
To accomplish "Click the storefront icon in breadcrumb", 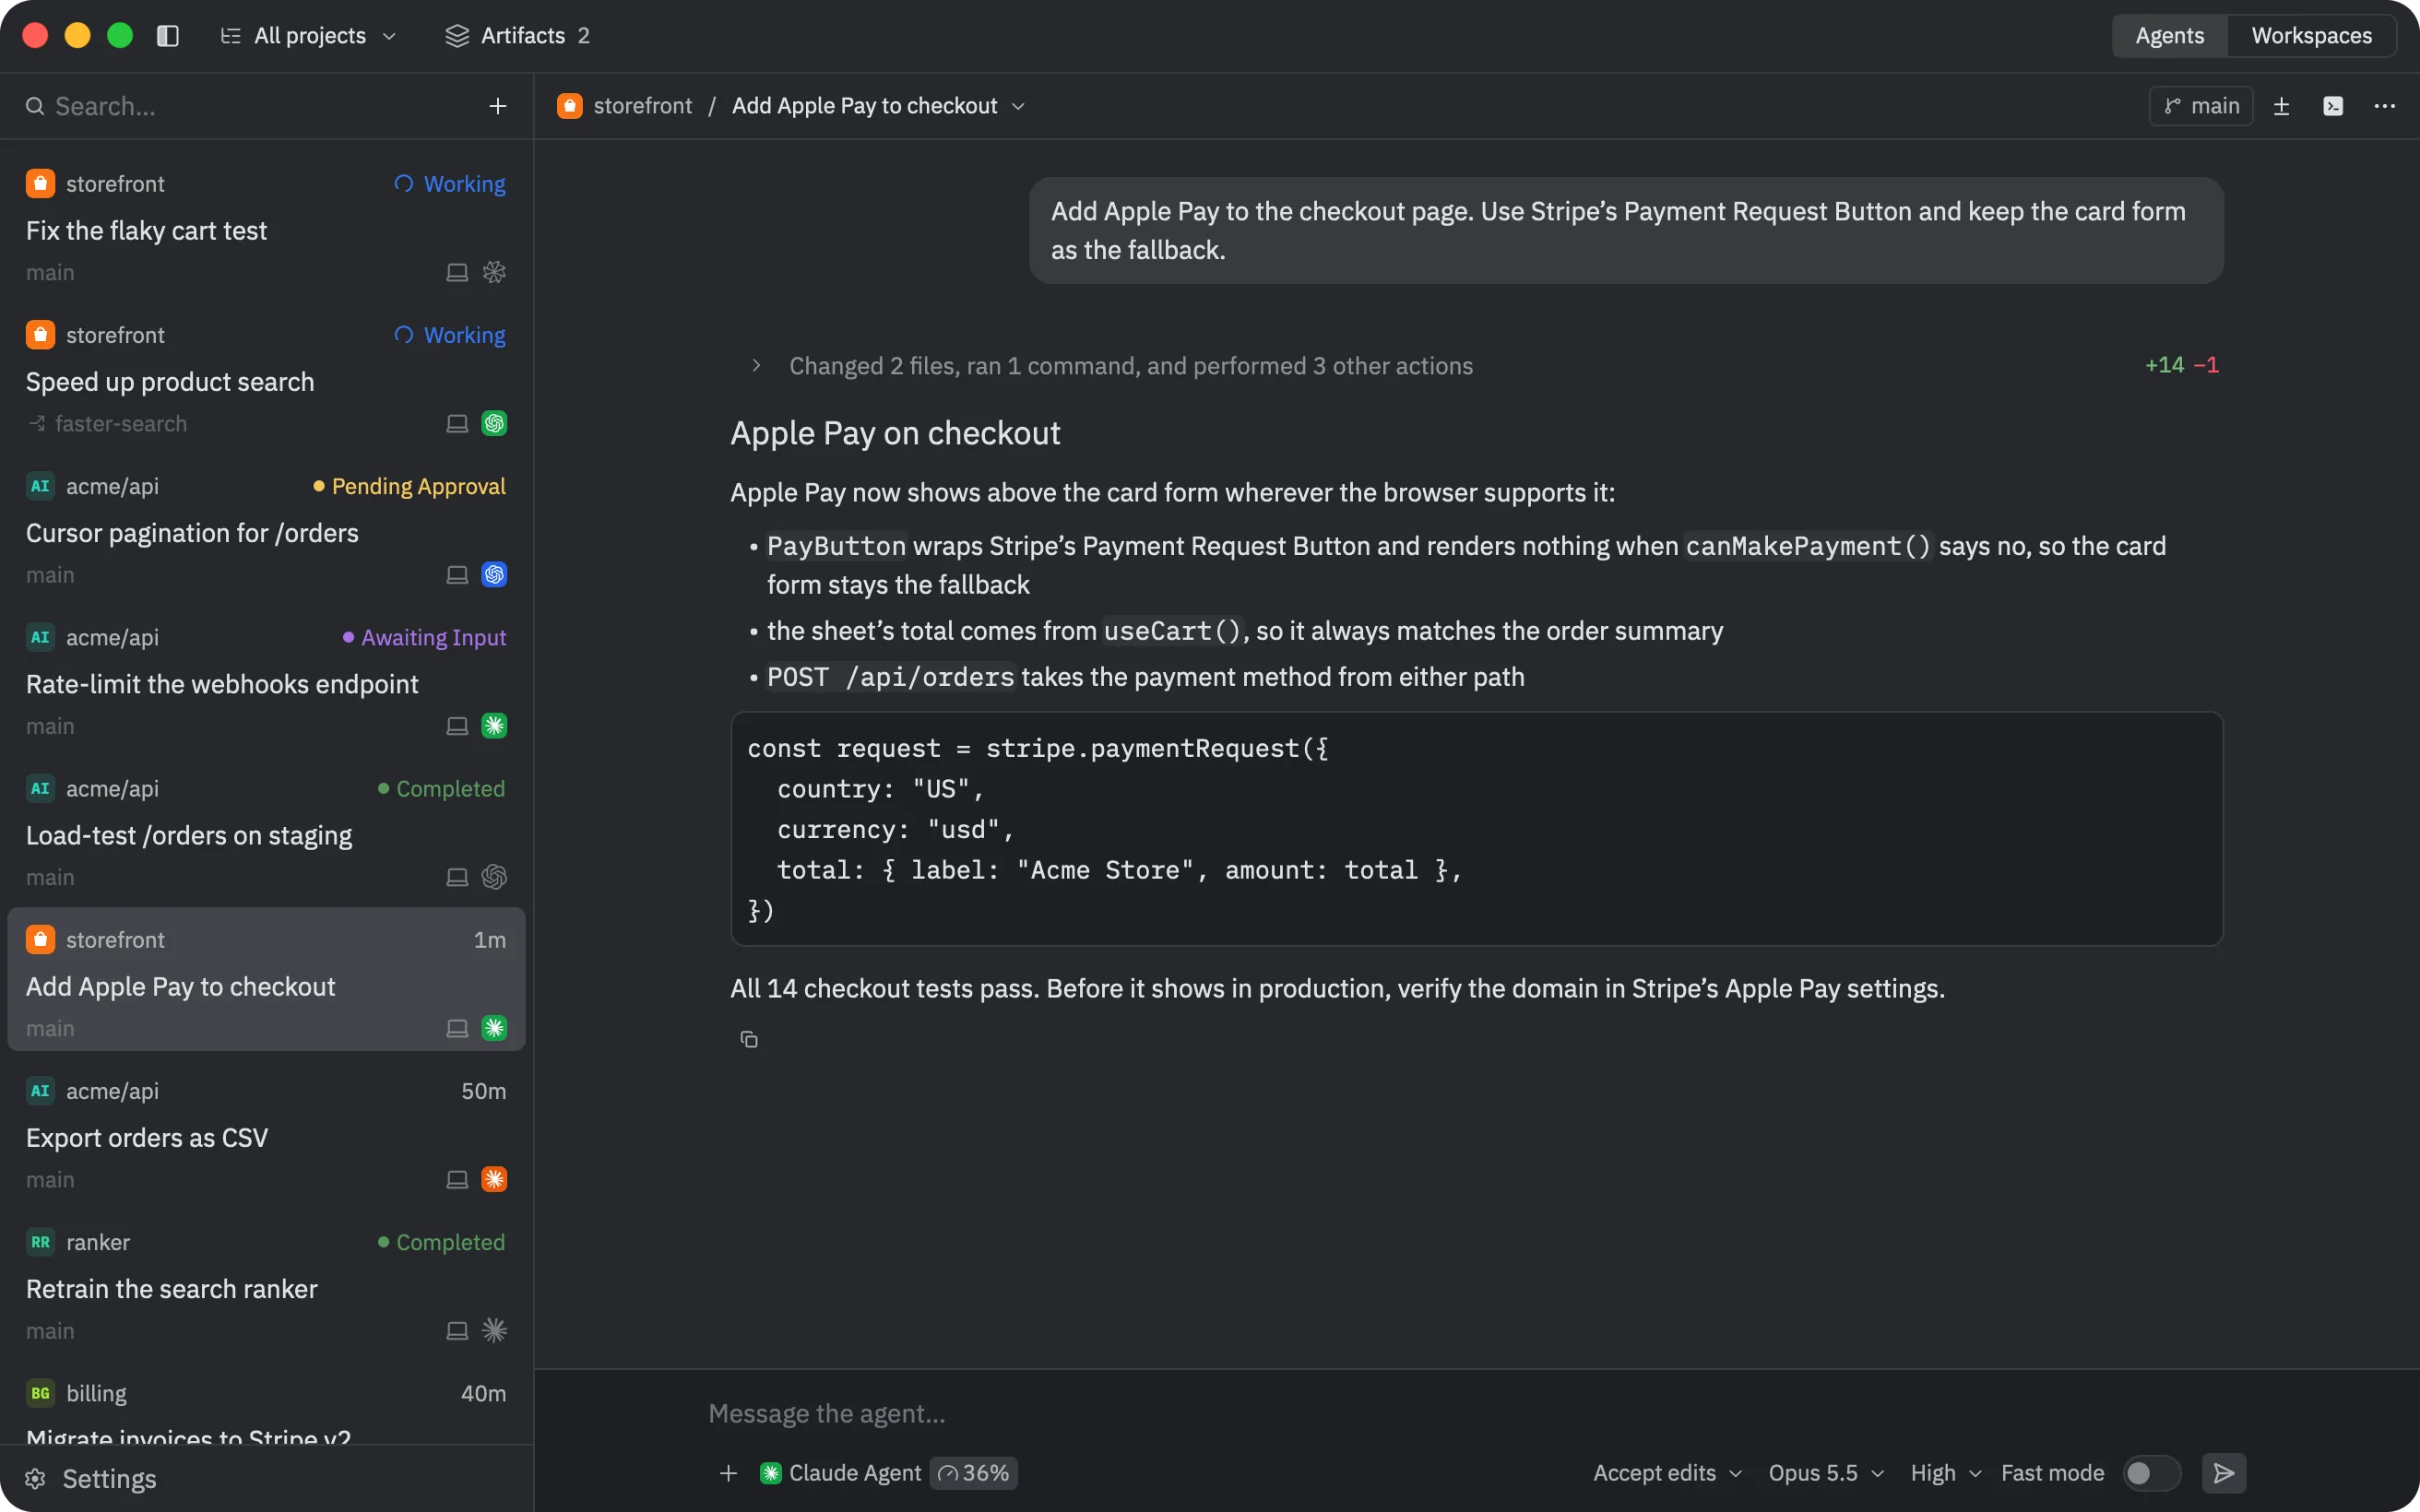I will pyautogui.click(x=570, y=106).
